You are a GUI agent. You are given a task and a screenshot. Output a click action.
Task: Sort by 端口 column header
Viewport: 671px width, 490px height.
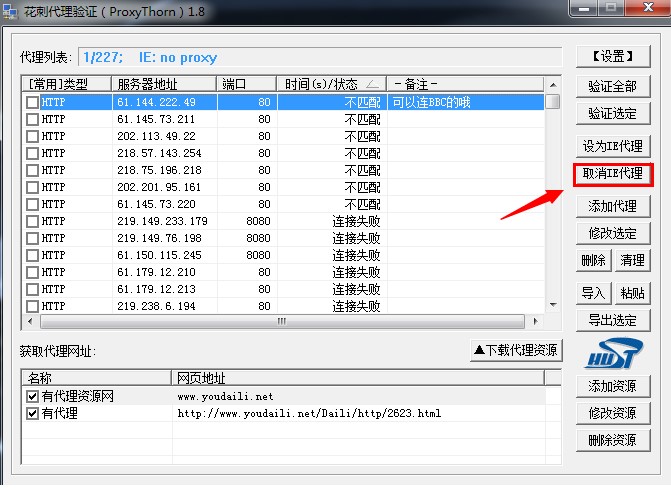pyautogui.click(x=247, y=84)
